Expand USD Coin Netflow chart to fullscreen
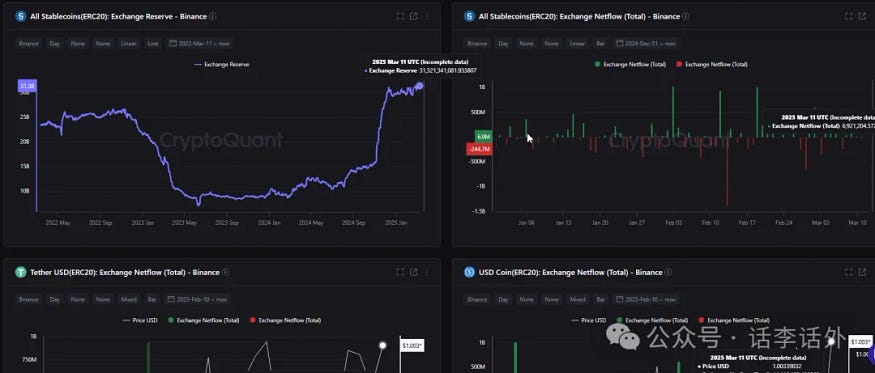 pyautogui.click(x=849, y=272)
